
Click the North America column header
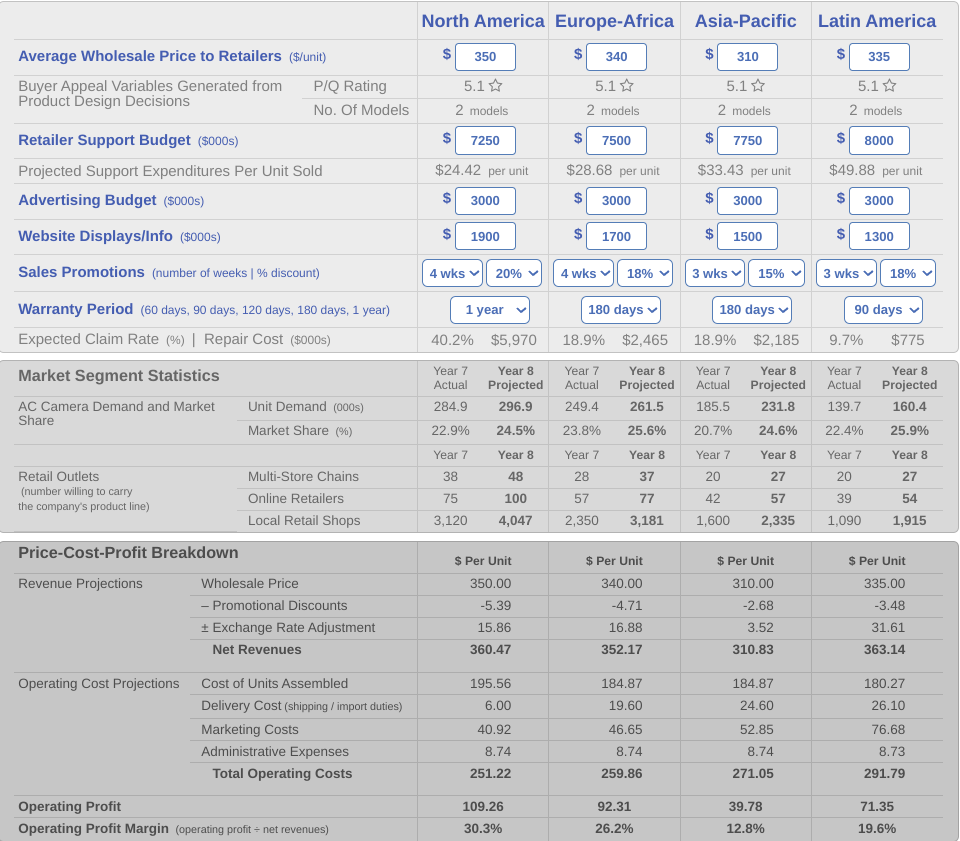click(x=483, y=21)
